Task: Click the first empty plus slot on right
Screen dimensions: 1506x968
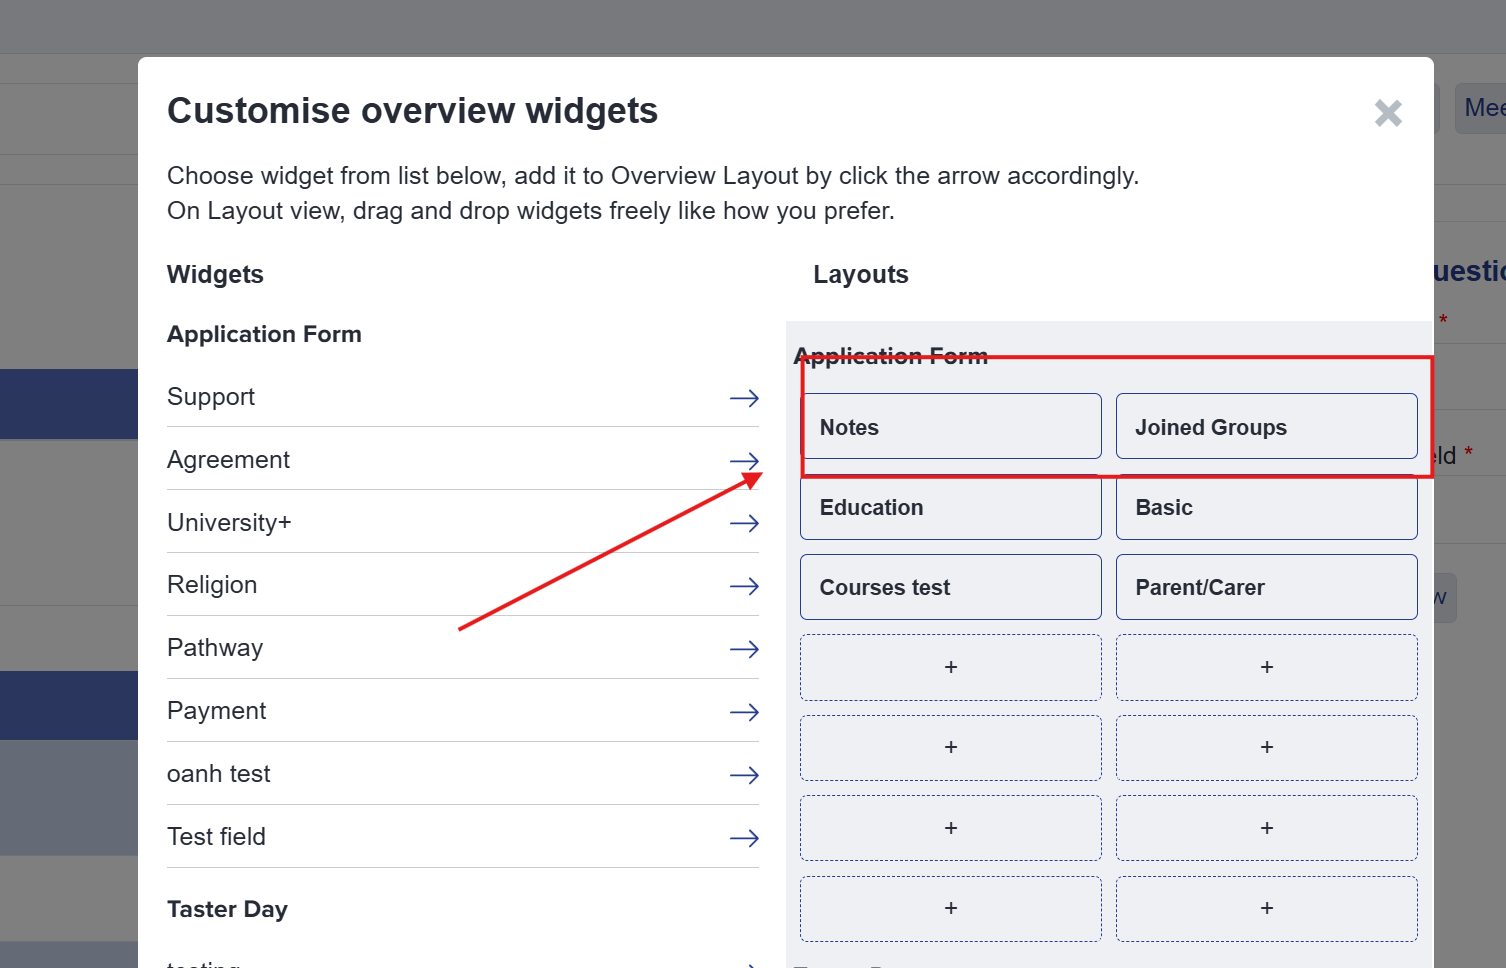Action: pos(1266,667)
